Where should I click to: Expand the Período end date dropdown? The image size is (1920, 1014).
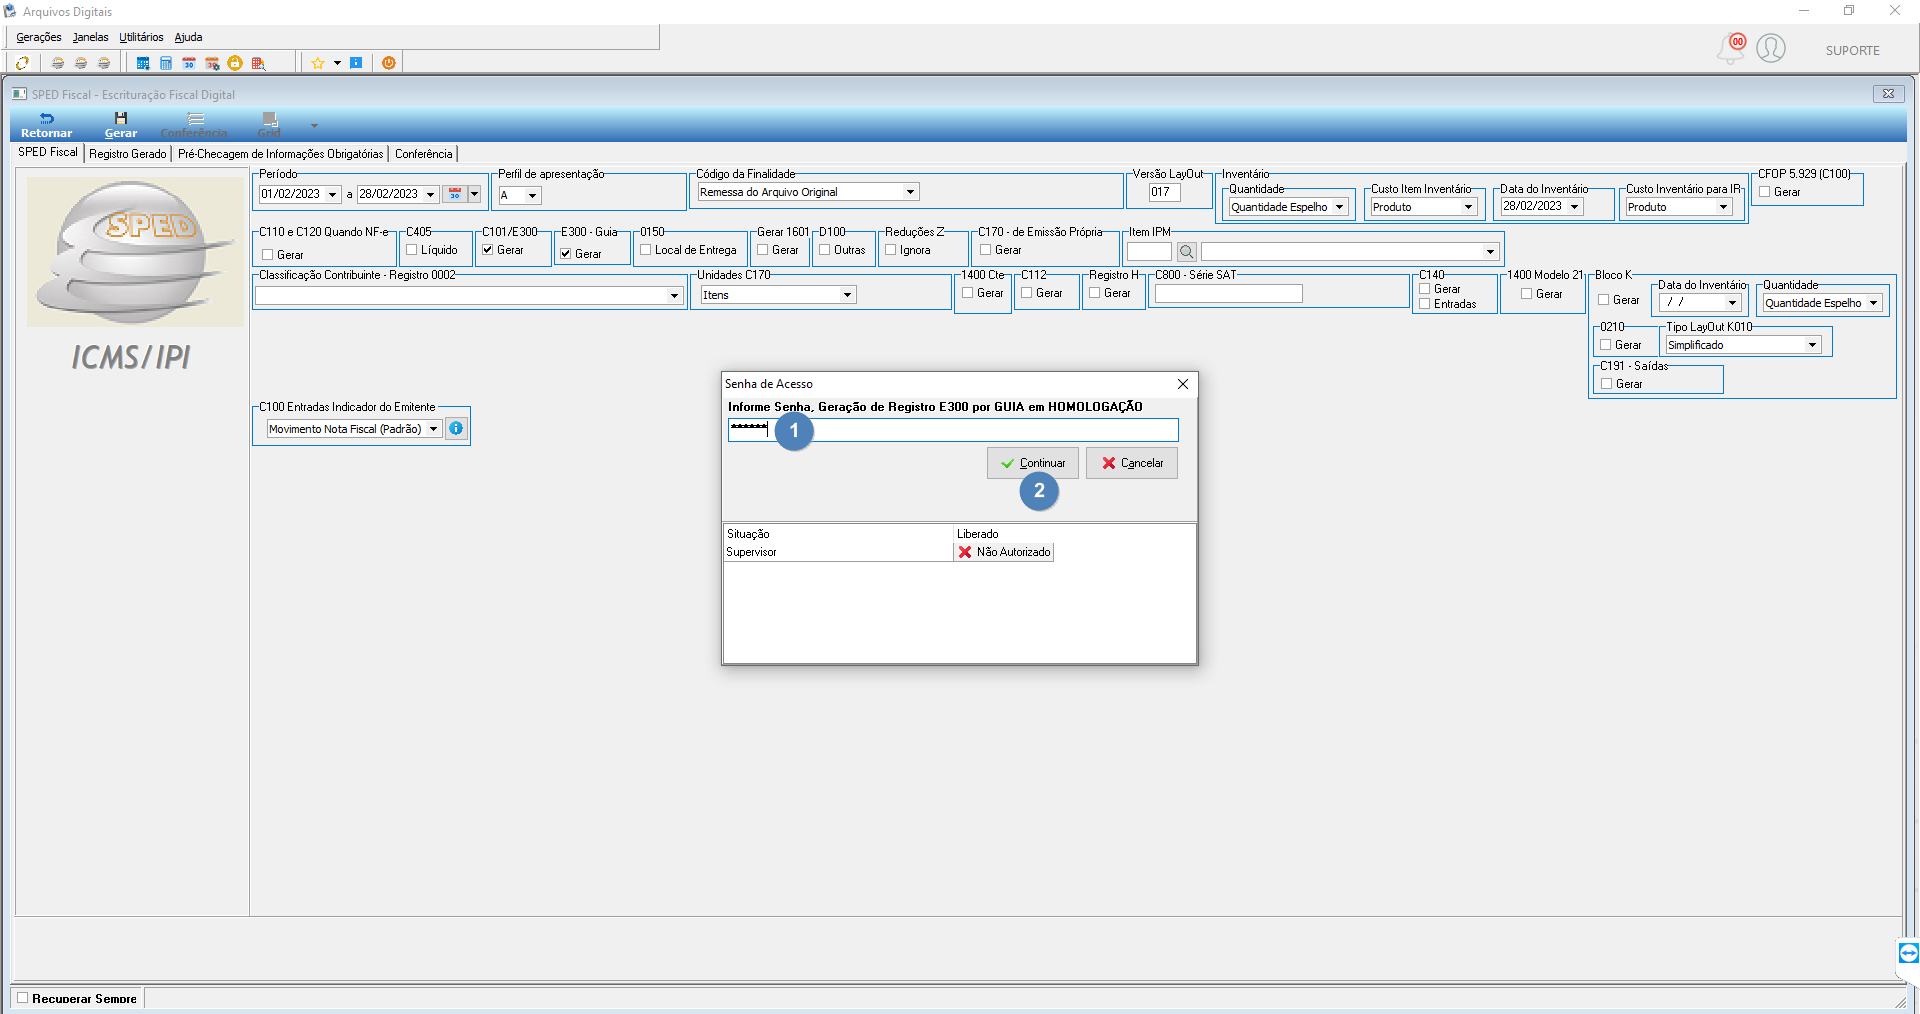coord(430,194)
